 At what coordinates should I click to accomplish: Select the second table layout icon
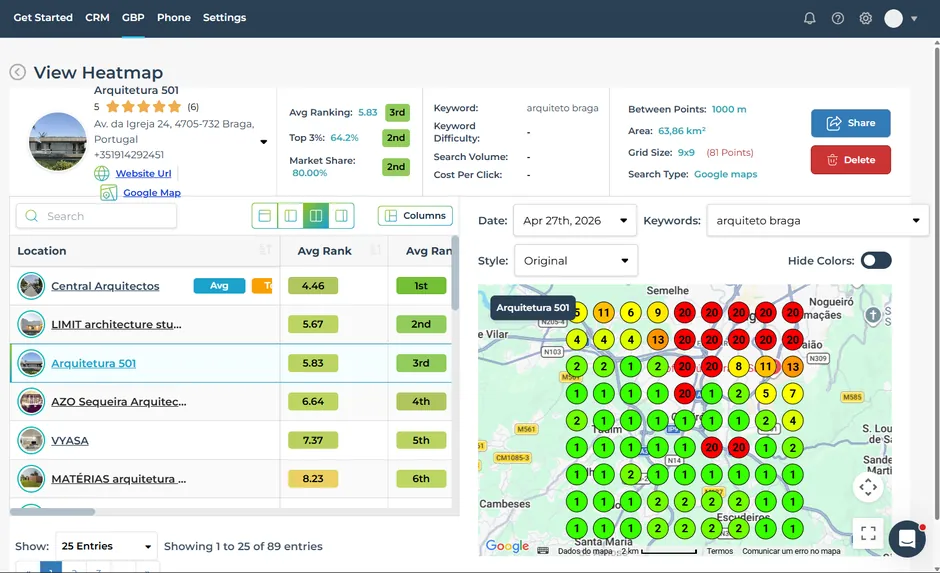[290, 216]
